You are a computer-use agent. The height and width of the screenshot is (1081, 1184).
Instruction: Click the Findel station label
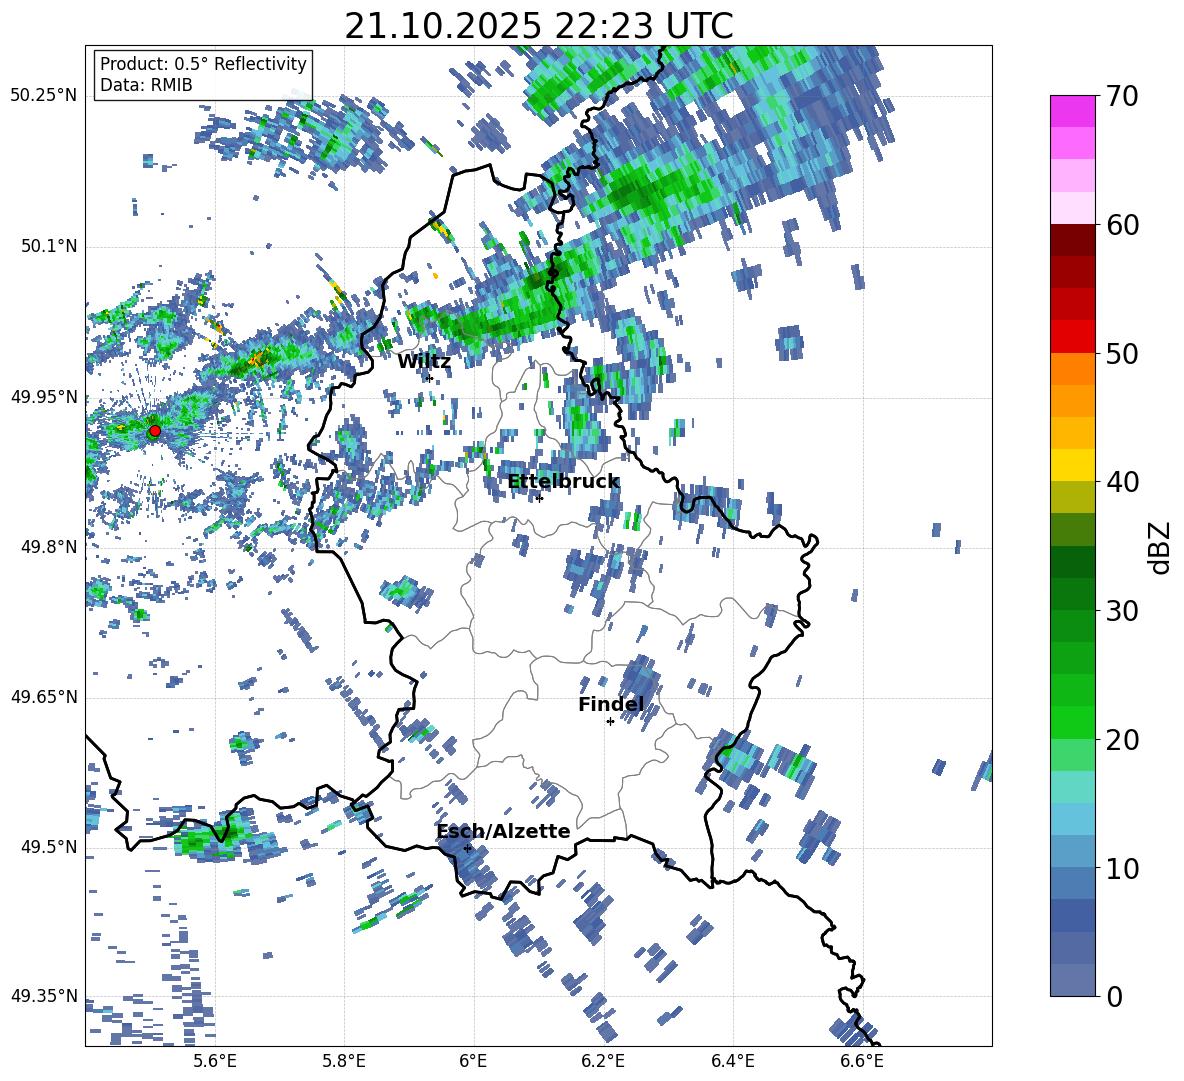611,704
